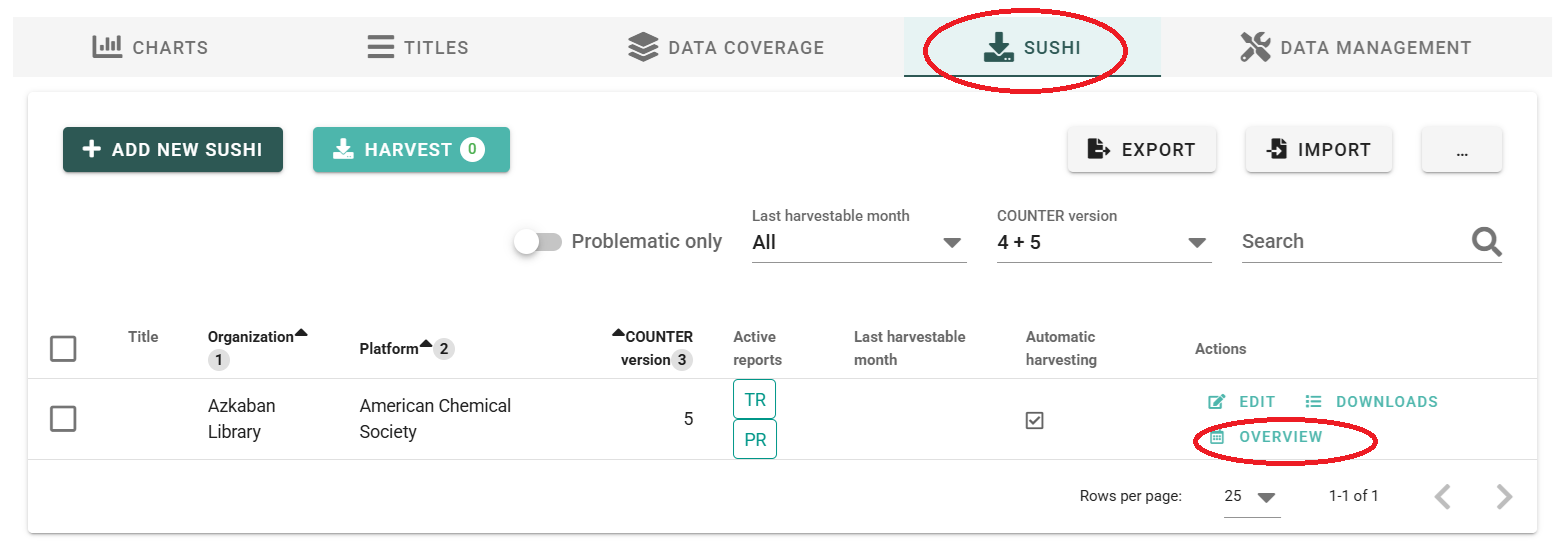Image resolution: width=1561 pixels, height=543 pixels.
Task: Click the TR active report badge
Action: click(x=755, y=399)
